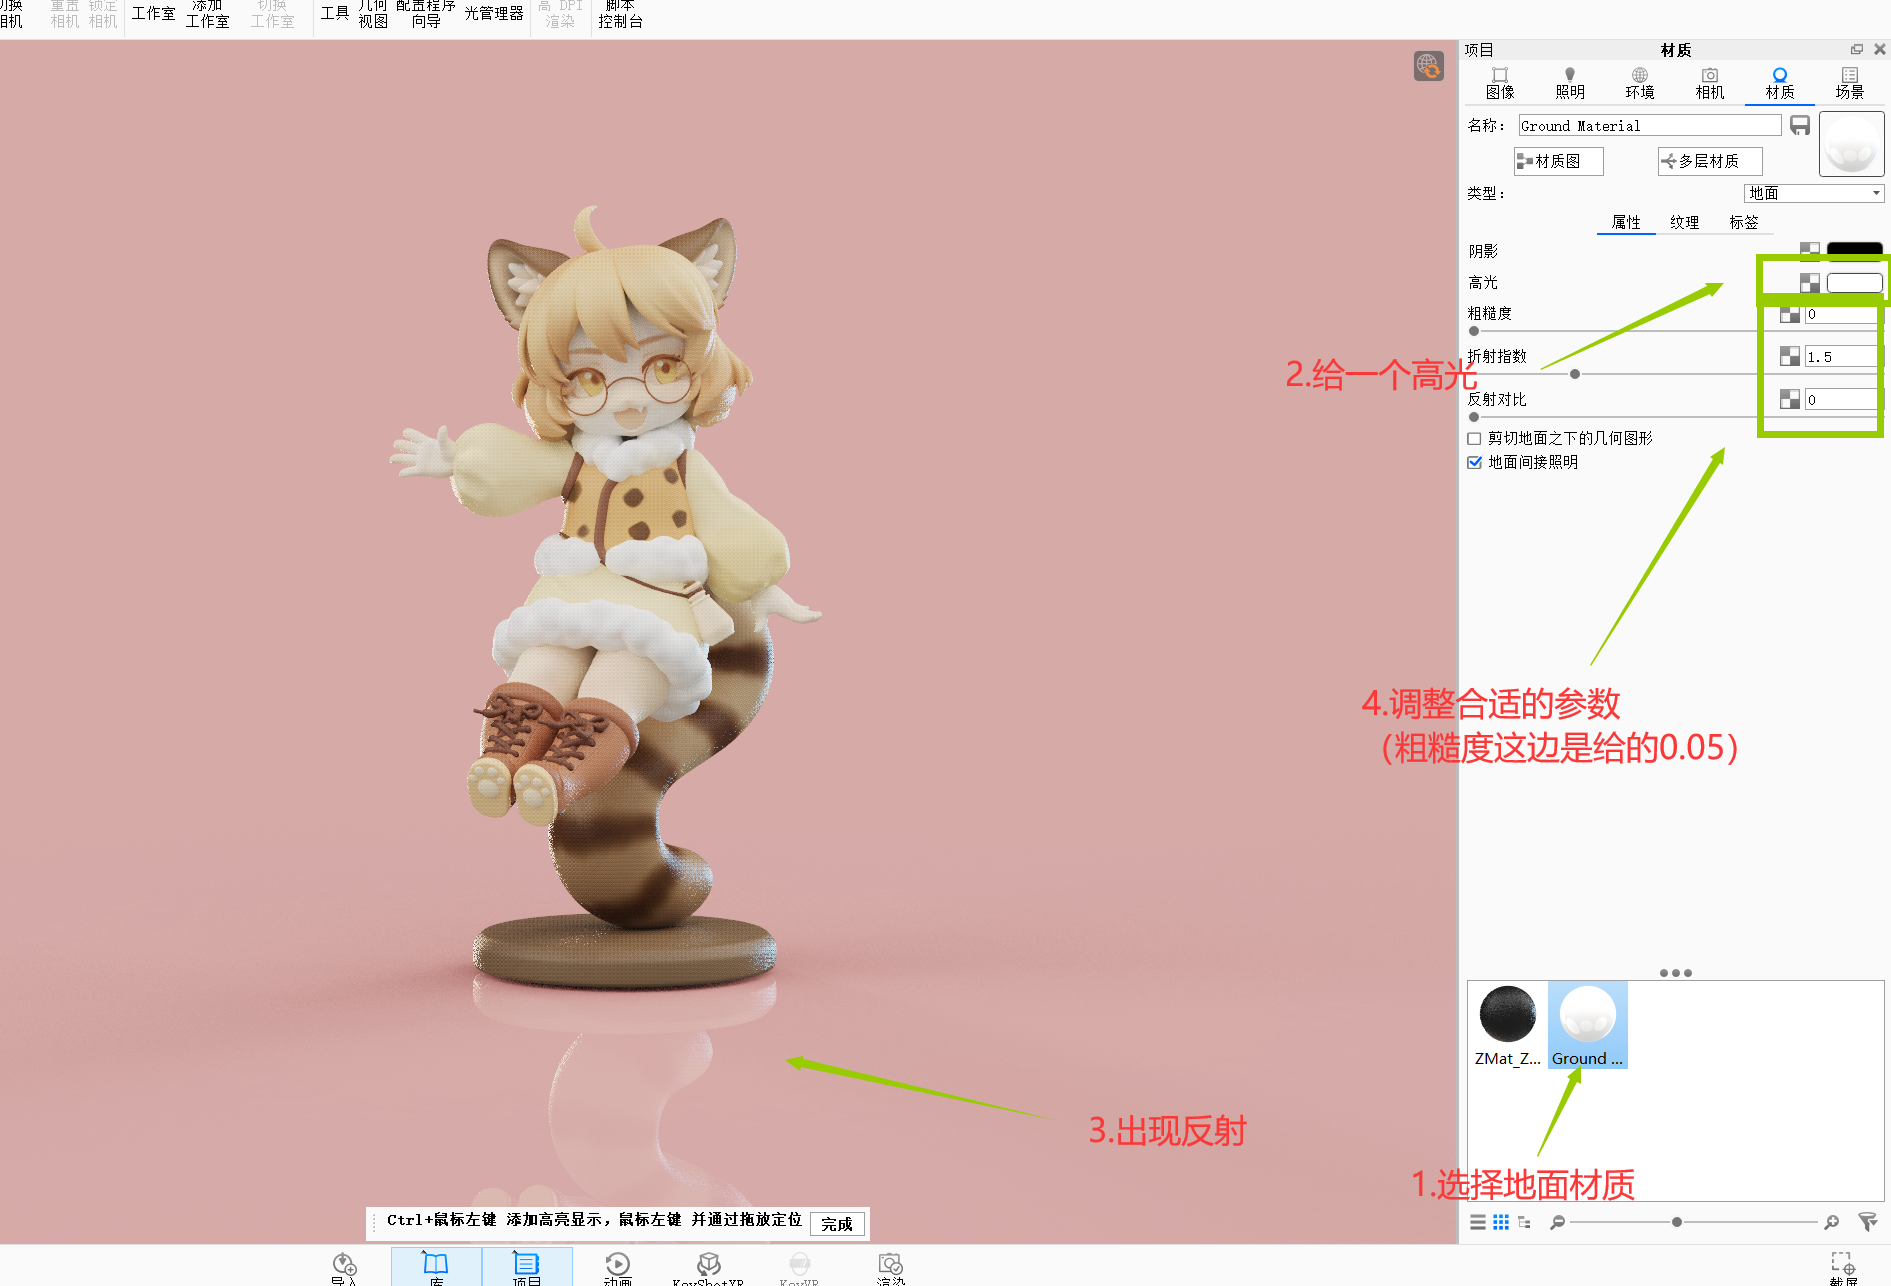Screen dimensions: 1891x1286
Task: Switch to the 场景 tab
Action: click(x=1850, y=83)
